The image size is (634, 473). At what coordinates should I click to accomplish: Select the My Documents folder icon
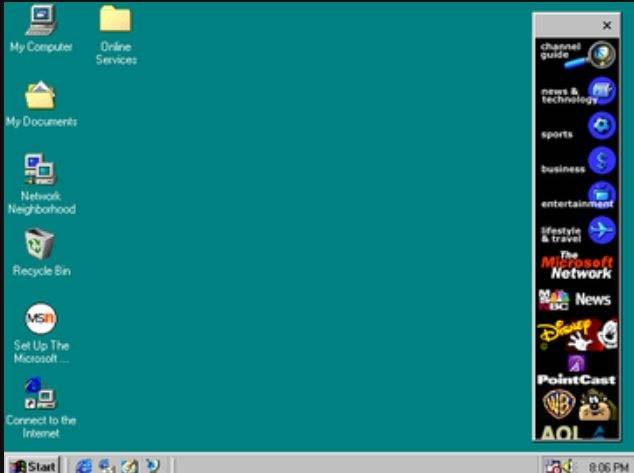pos(40,96)
